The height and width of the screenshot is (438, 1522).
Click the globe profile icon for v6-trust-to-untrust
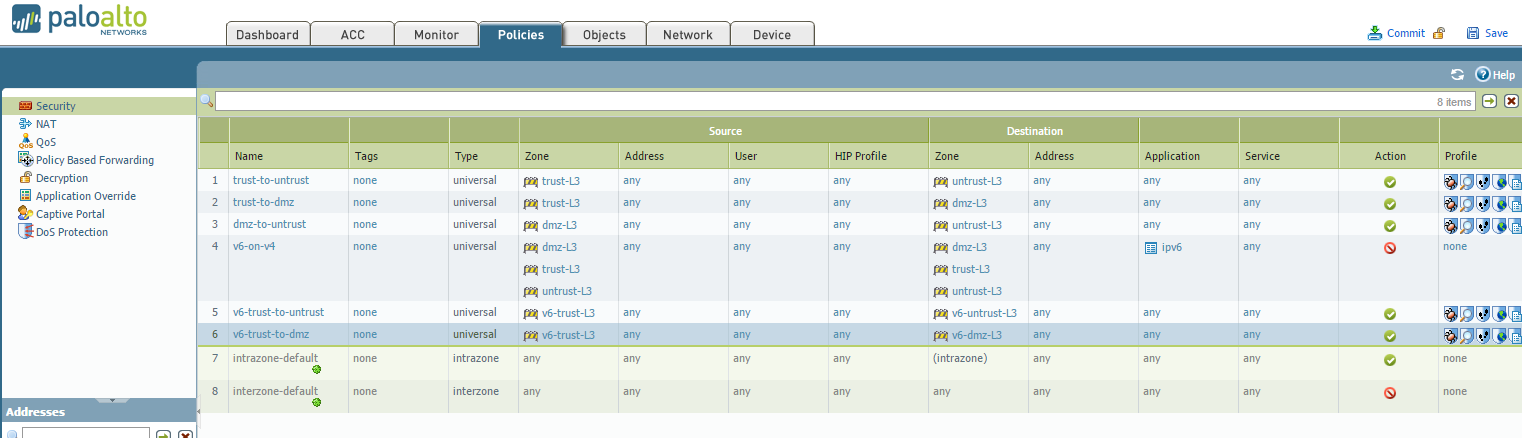click(x=1499, y=314)
